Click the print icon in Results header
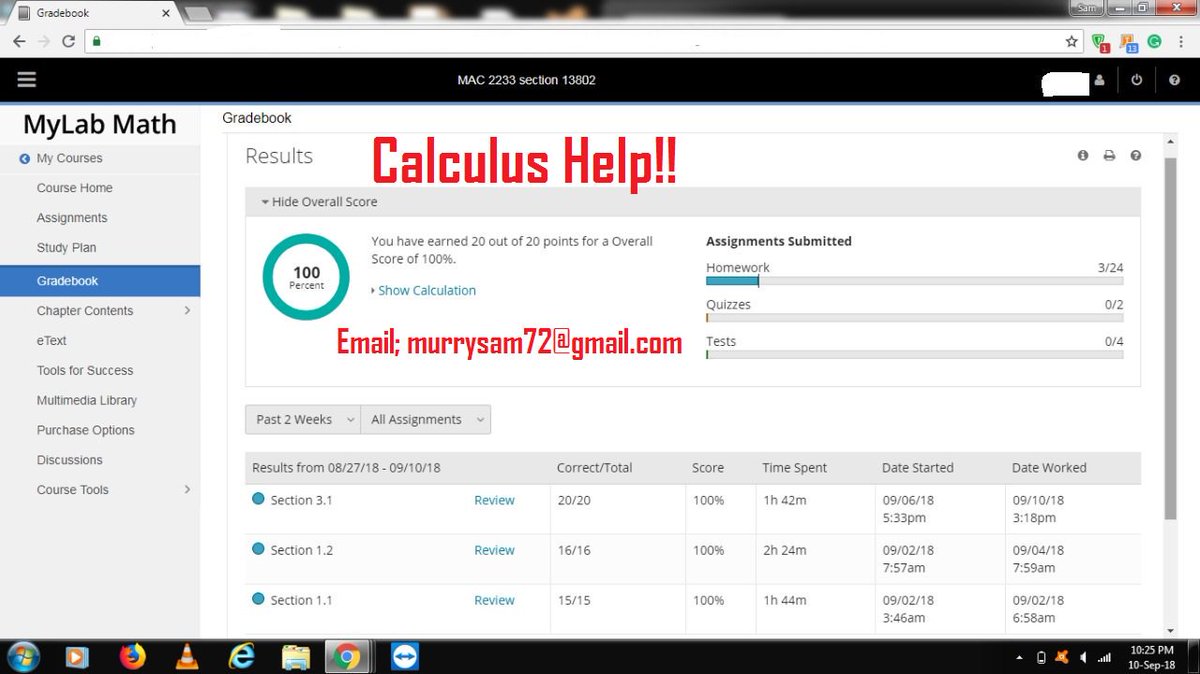The height and width of the screenshot is (674, 1200). pyautogui.click(x=1109, y=156)
